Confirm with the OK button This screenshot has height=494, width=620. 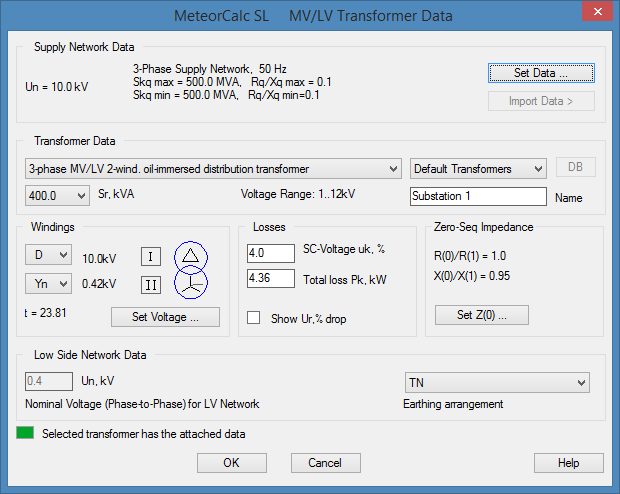coord(232,463)
